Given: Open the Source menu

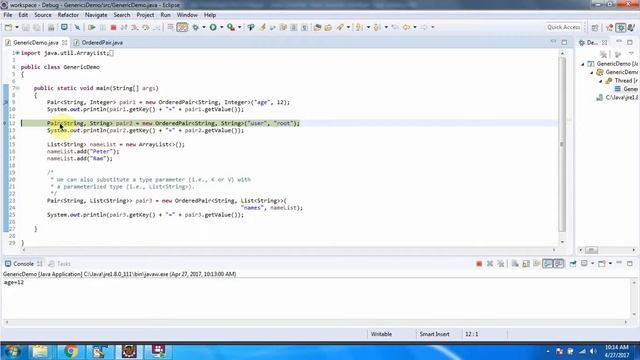Looking at the screenshot, I should click(x=43, y=15).
